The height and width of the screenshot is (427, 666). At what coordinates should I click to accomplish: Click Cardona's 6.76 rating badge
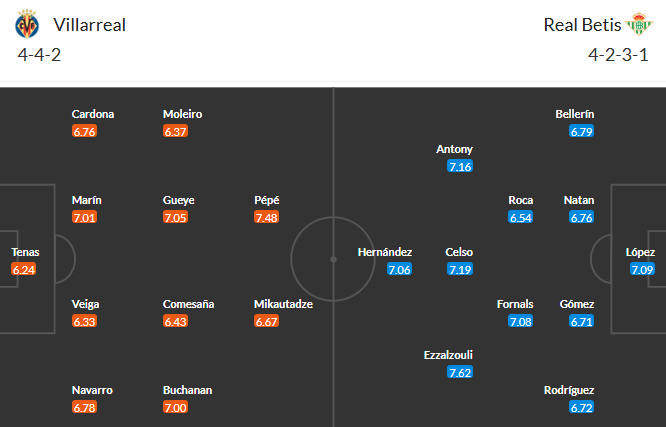coord(85,131)
